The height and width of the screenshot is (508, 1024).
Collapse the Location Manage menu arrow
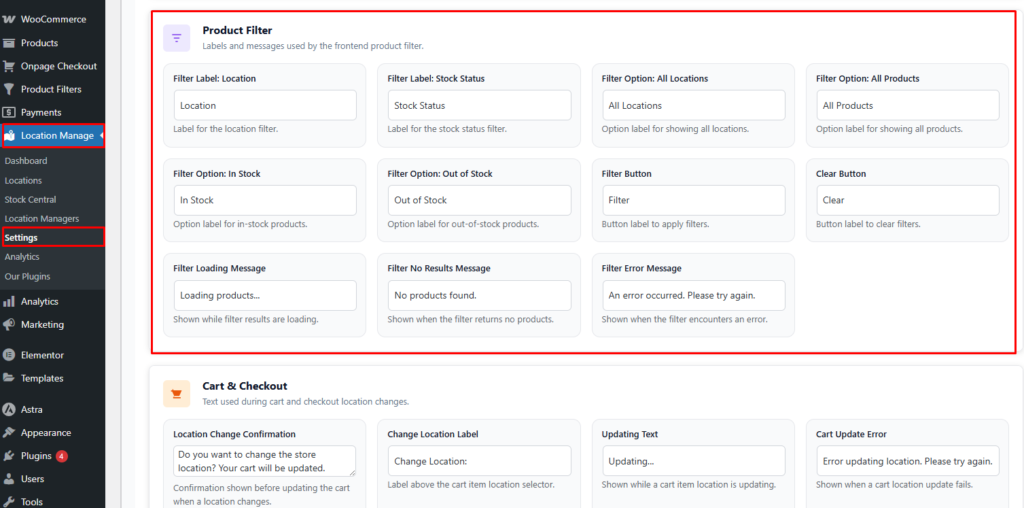(101, 136)
